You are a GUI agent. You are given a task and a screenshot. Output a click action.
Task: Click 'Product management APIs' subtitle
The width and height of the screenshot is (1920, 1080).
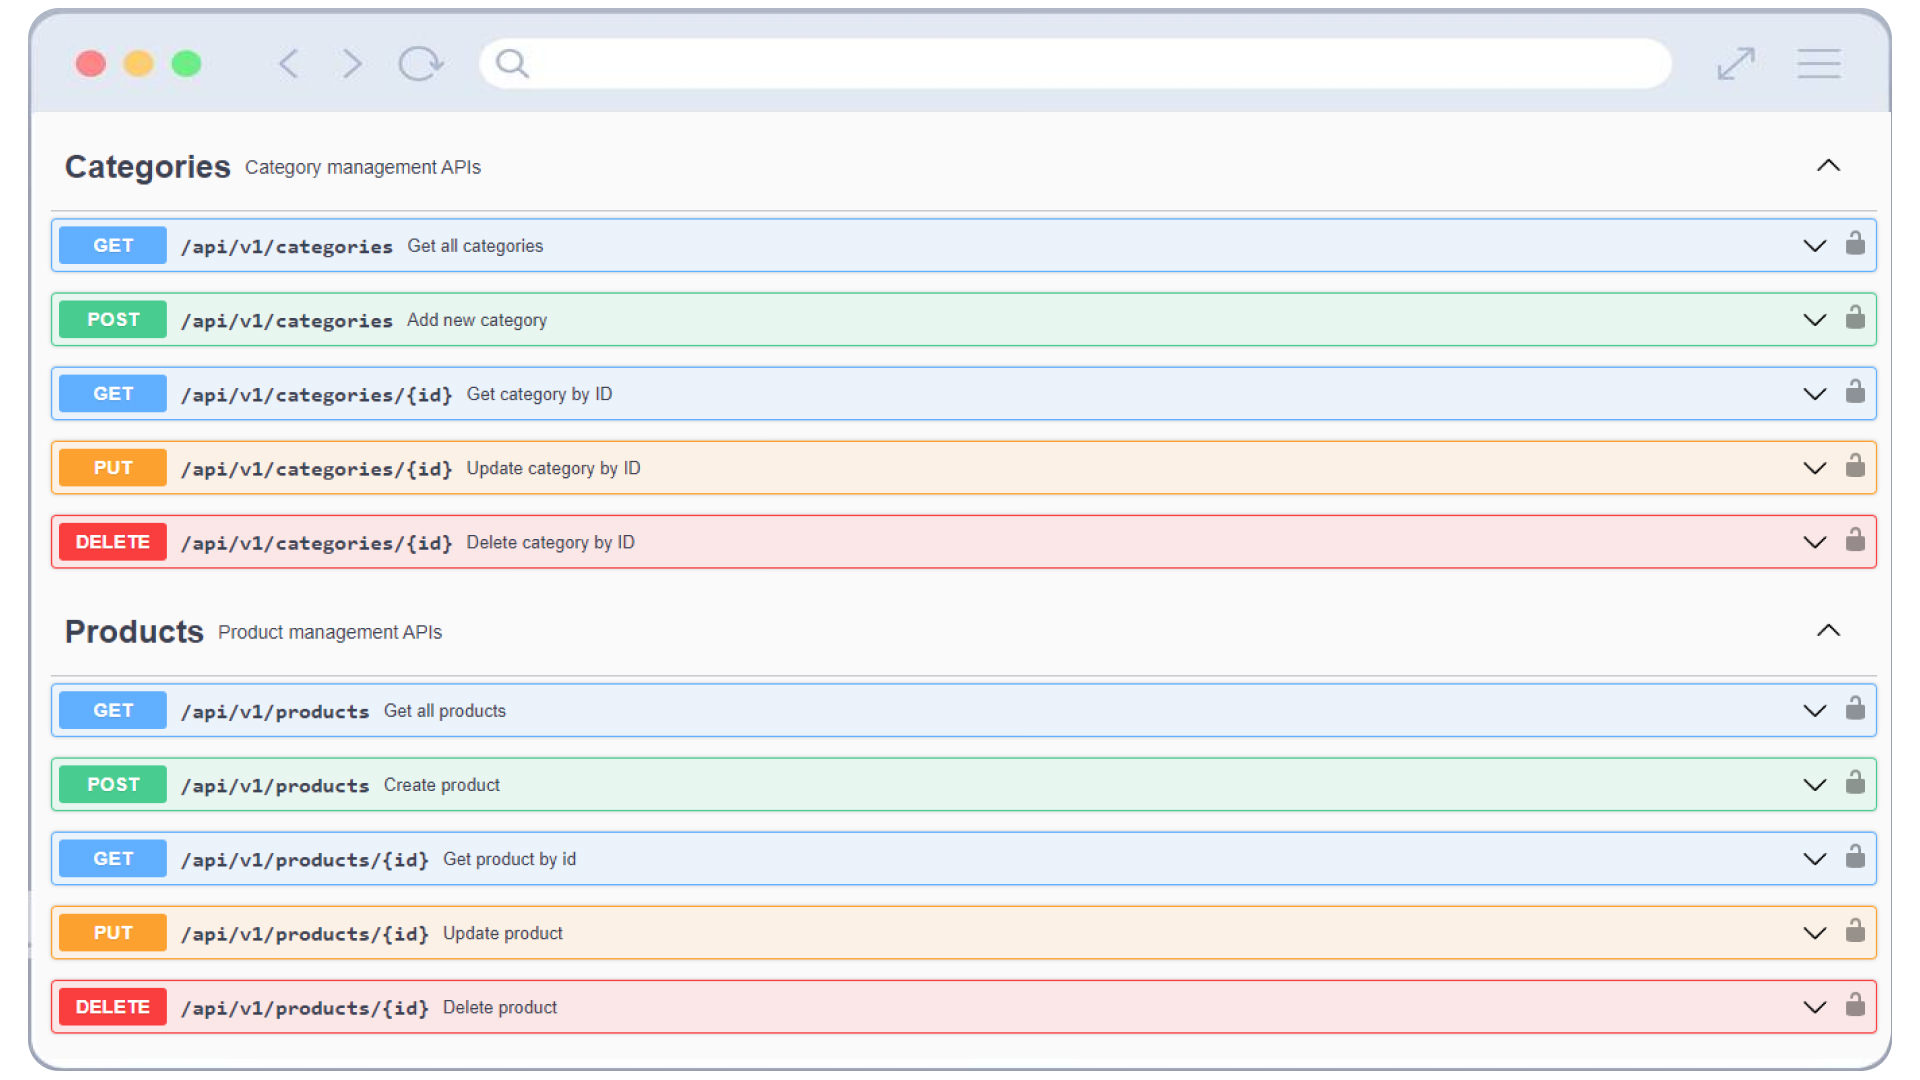tap(330, 632)
